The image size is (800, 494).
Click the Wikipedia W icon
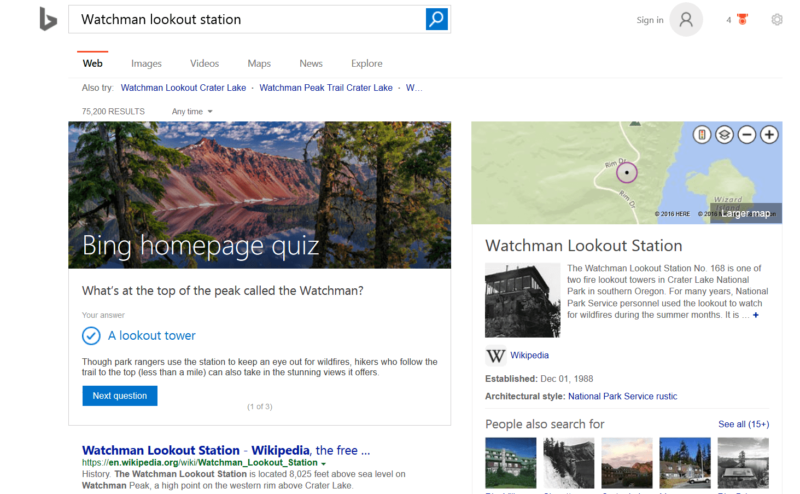(x=495, y=356)
